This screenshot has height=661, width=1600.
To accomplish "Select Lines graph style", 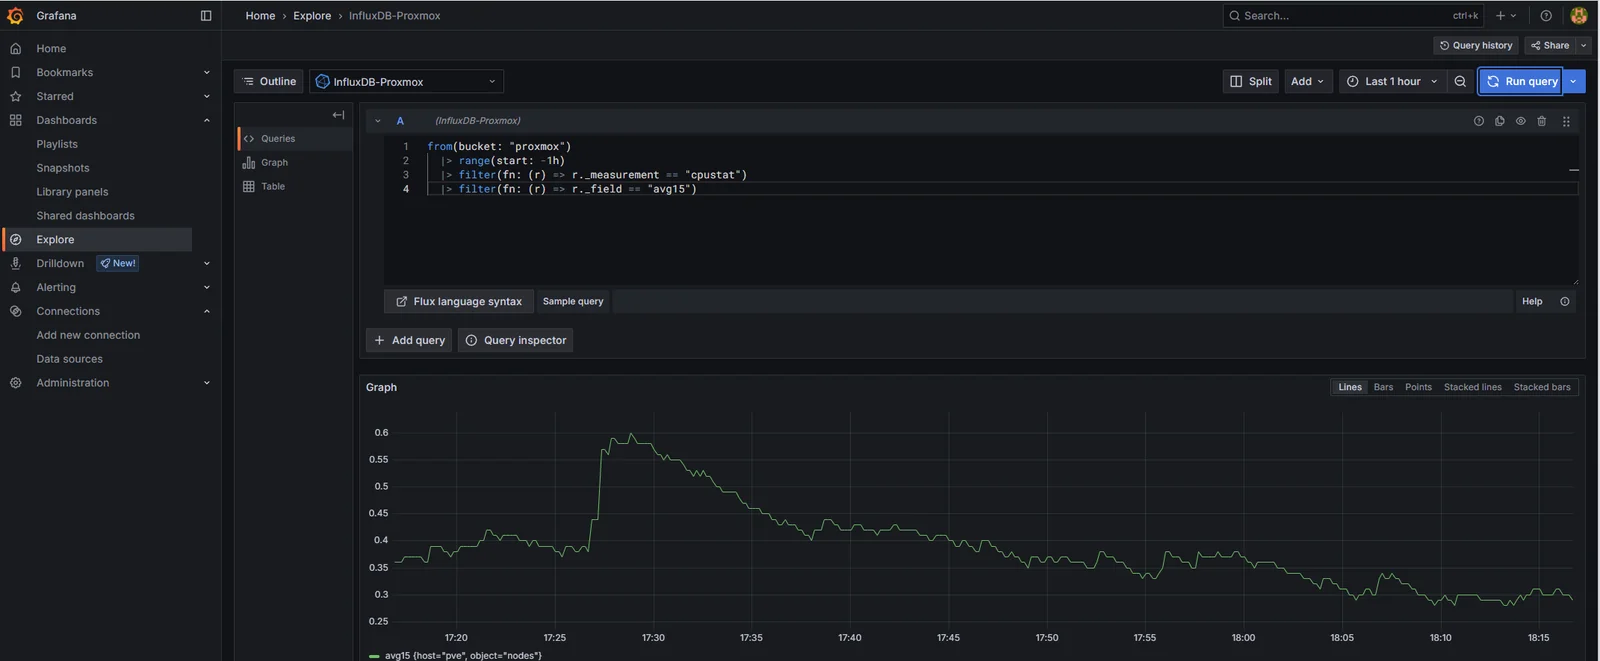I will point(1350,387).
